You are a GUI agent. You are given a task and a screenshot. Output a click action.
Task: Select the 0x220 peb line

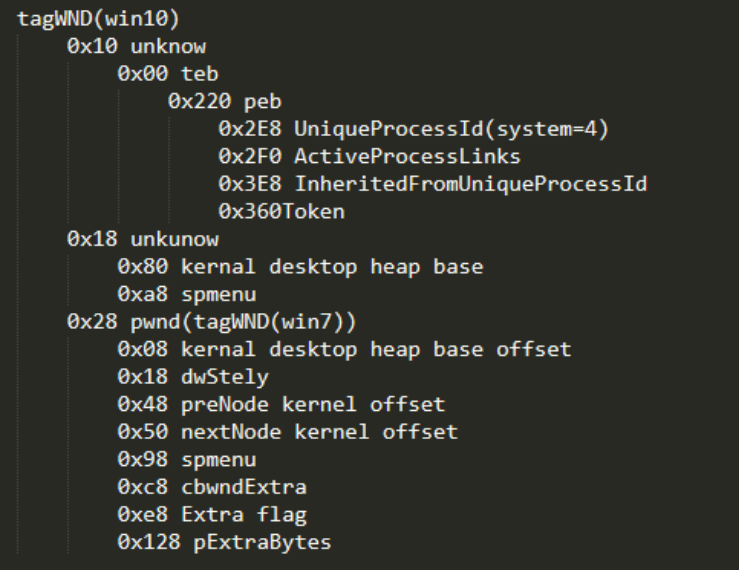click(x=225, y=102)
